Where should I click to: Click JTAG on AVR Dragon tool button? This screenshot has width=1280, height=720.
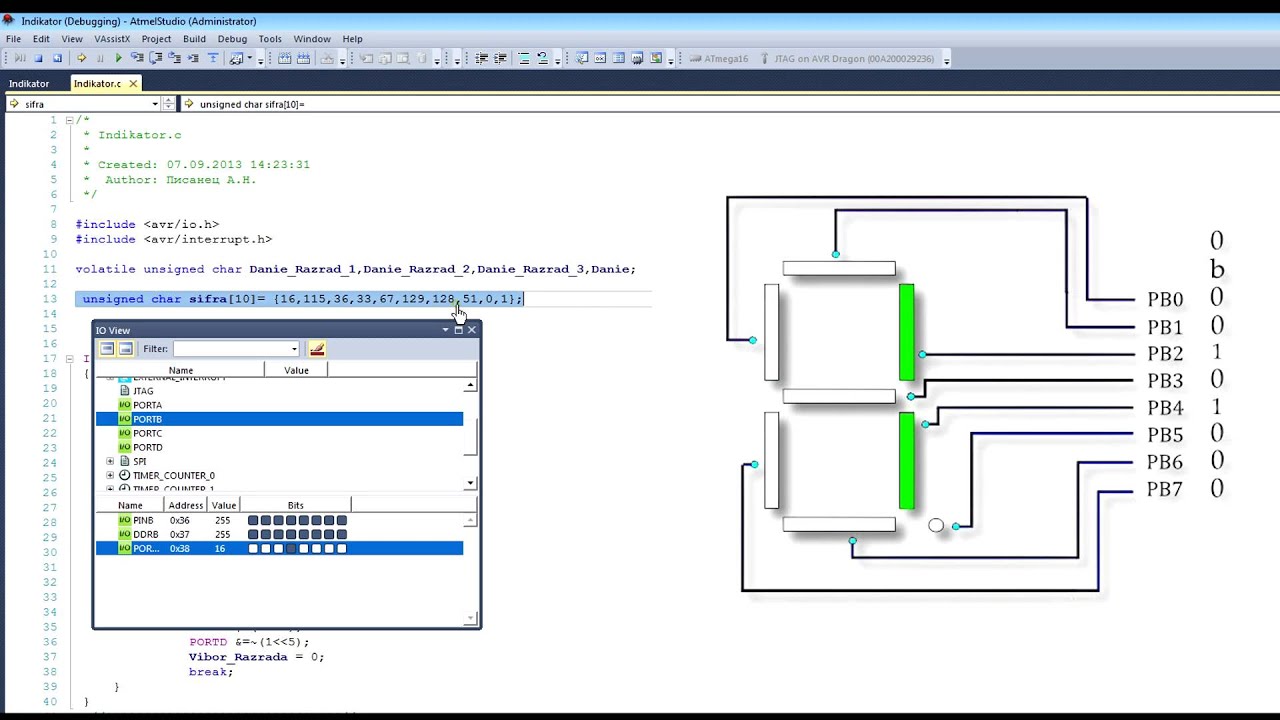pyautogui.click(x=848, y=58)
